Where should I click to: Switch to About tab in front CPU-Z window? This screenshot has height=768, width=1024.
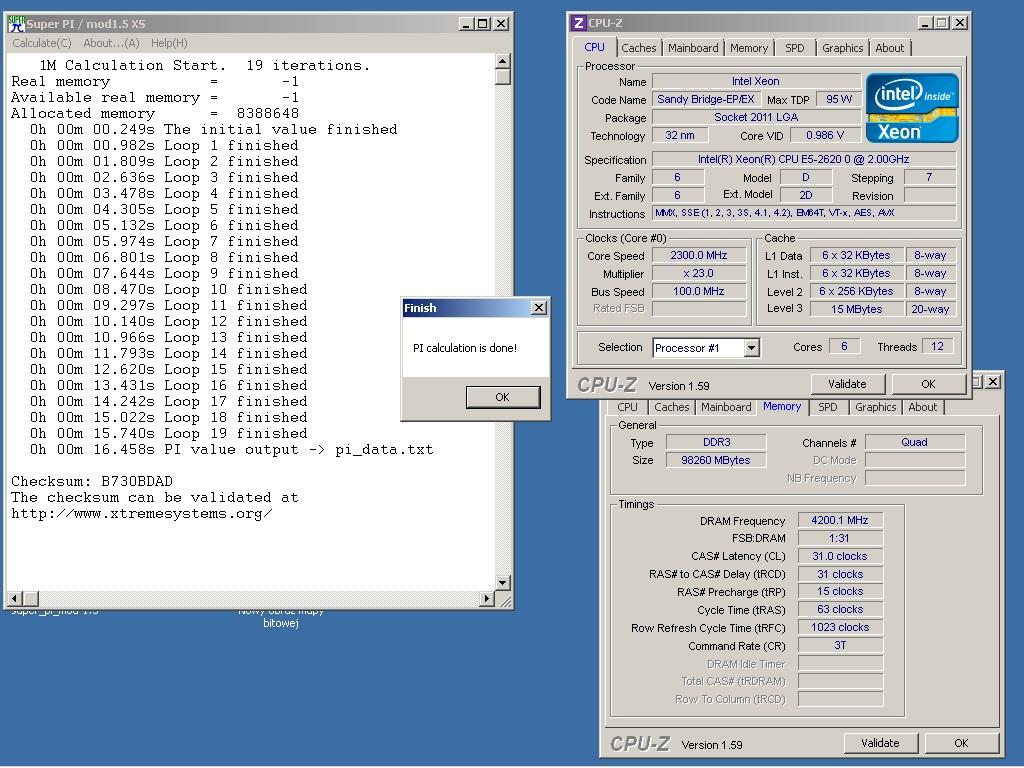click(889, 48)
